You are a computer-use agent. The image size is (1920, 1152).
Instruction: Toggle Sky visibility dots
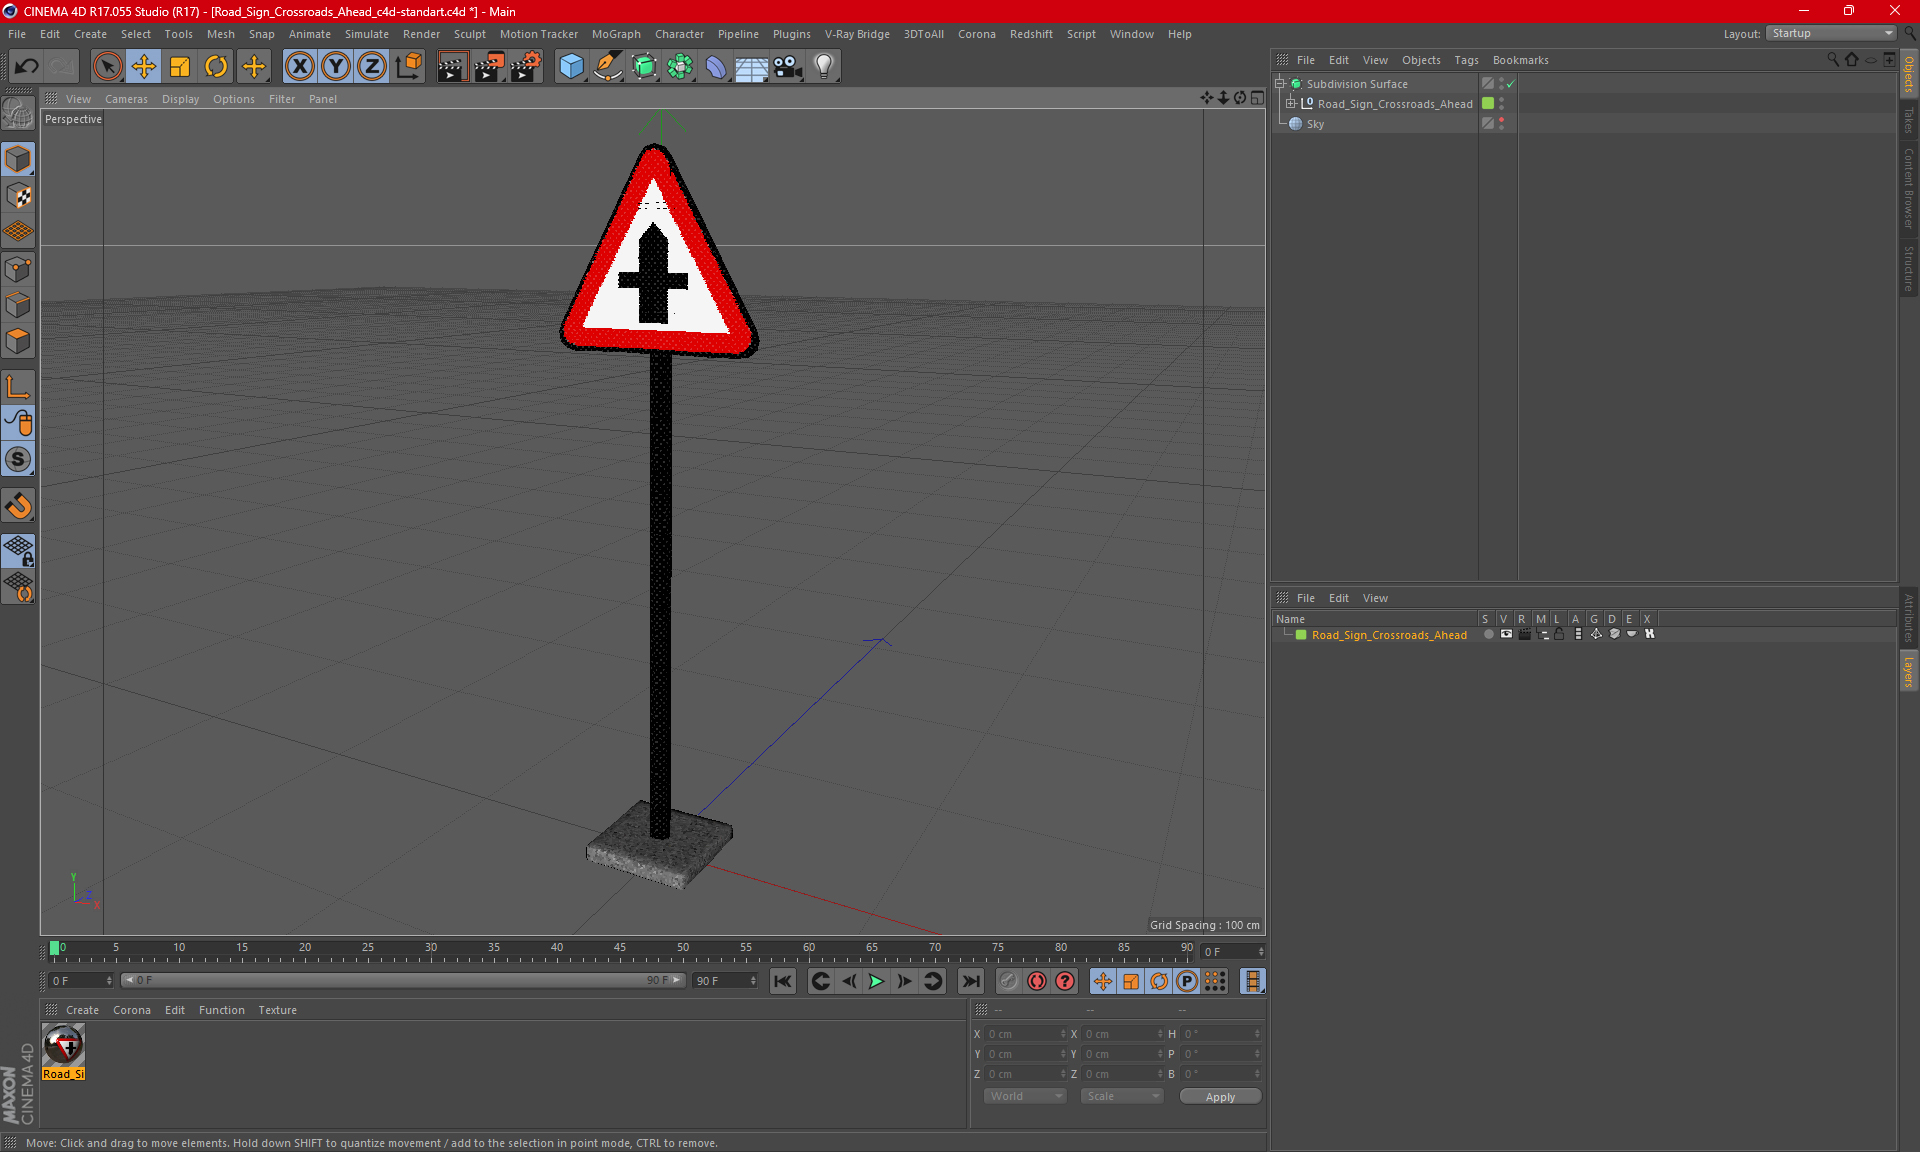coord(1501,124)
